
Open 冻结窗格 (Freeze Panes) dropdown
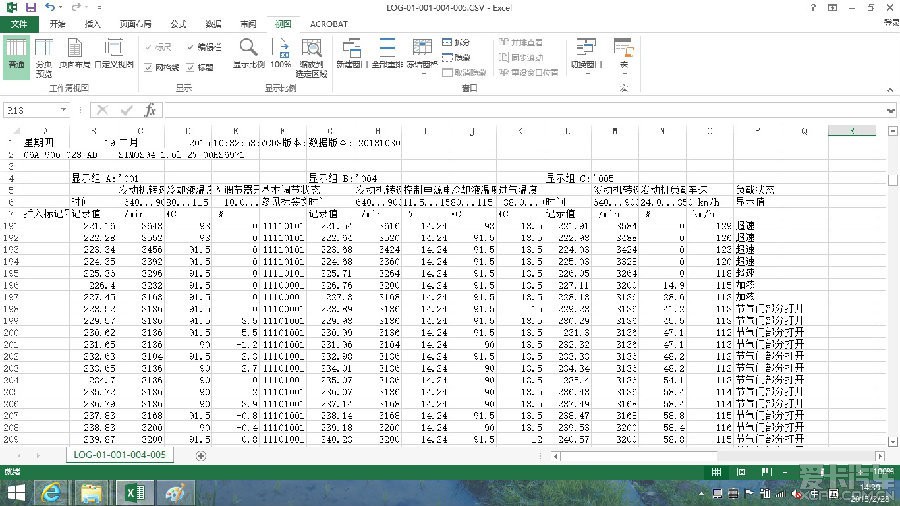(x=422, y=56)
